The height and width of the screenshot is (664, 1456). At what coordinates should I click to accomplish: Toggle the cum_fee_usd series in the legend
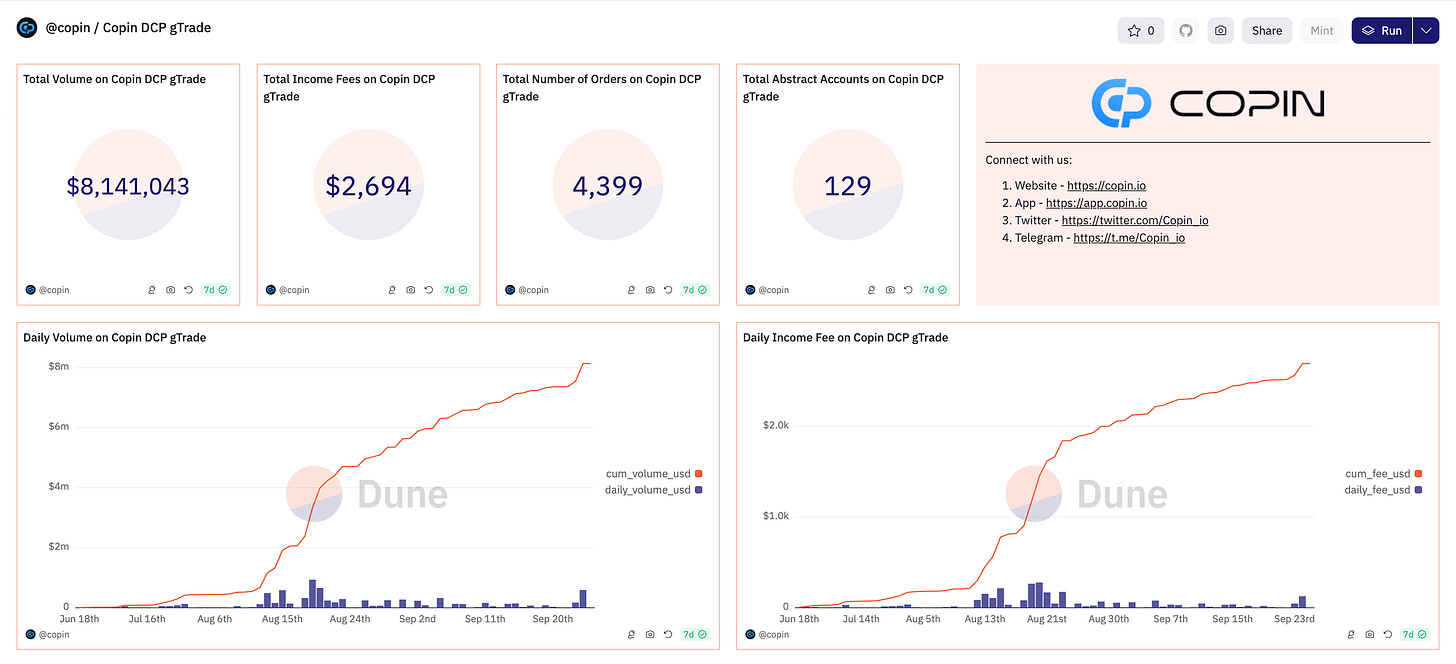pos(1383,473)
